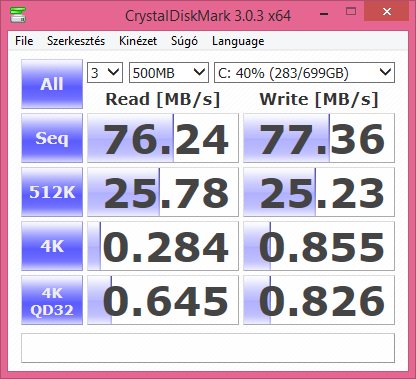Minimize the CrystalDiskMark window
The image size is (416, 379).
pyautogui.click(x=324, y=13)
